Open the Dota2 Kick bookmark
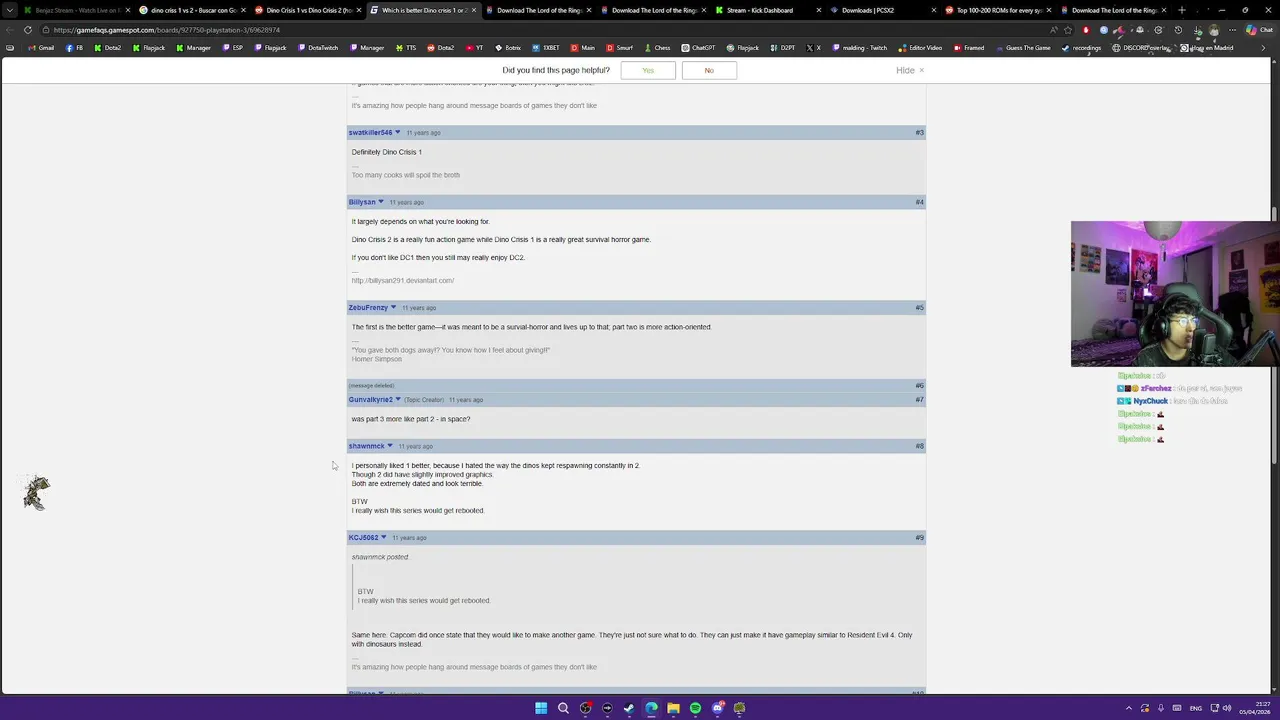The image size is (1280, 720). pyautogui.click(x=108, y=48)
